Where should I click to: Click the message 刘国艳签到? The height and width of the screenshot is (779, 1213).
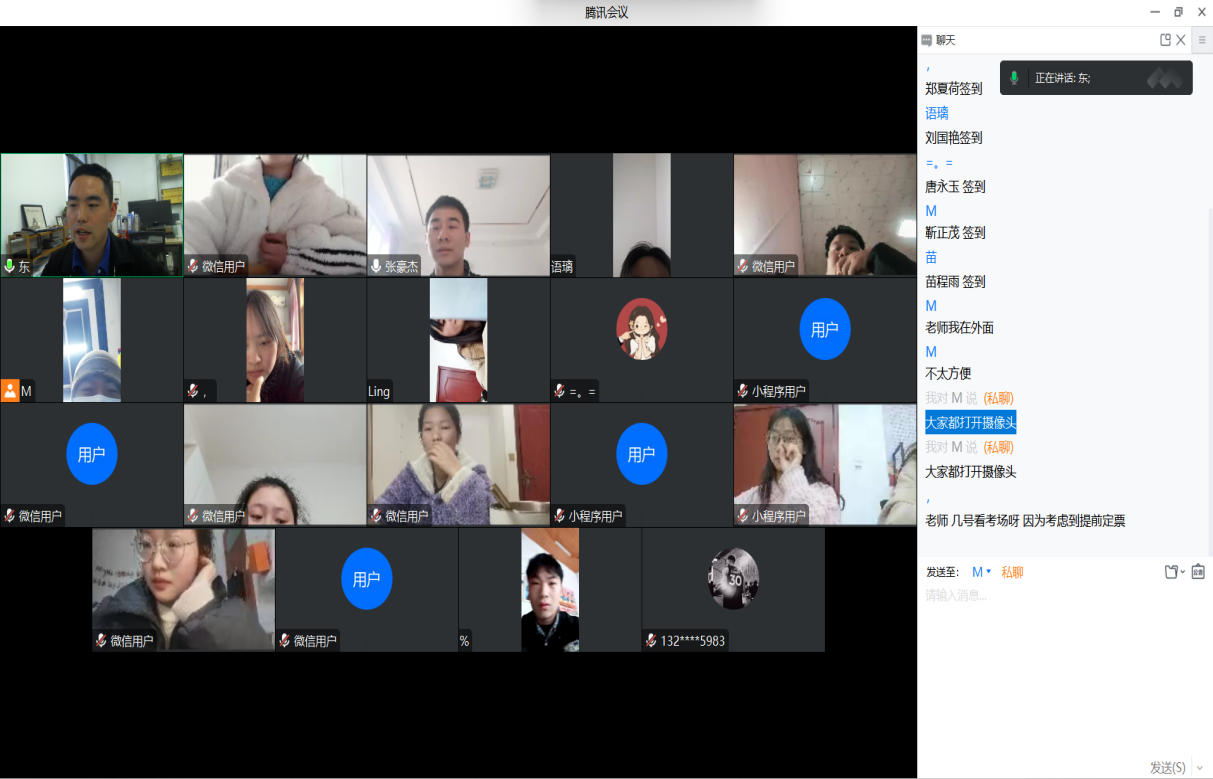coord(953,138)
